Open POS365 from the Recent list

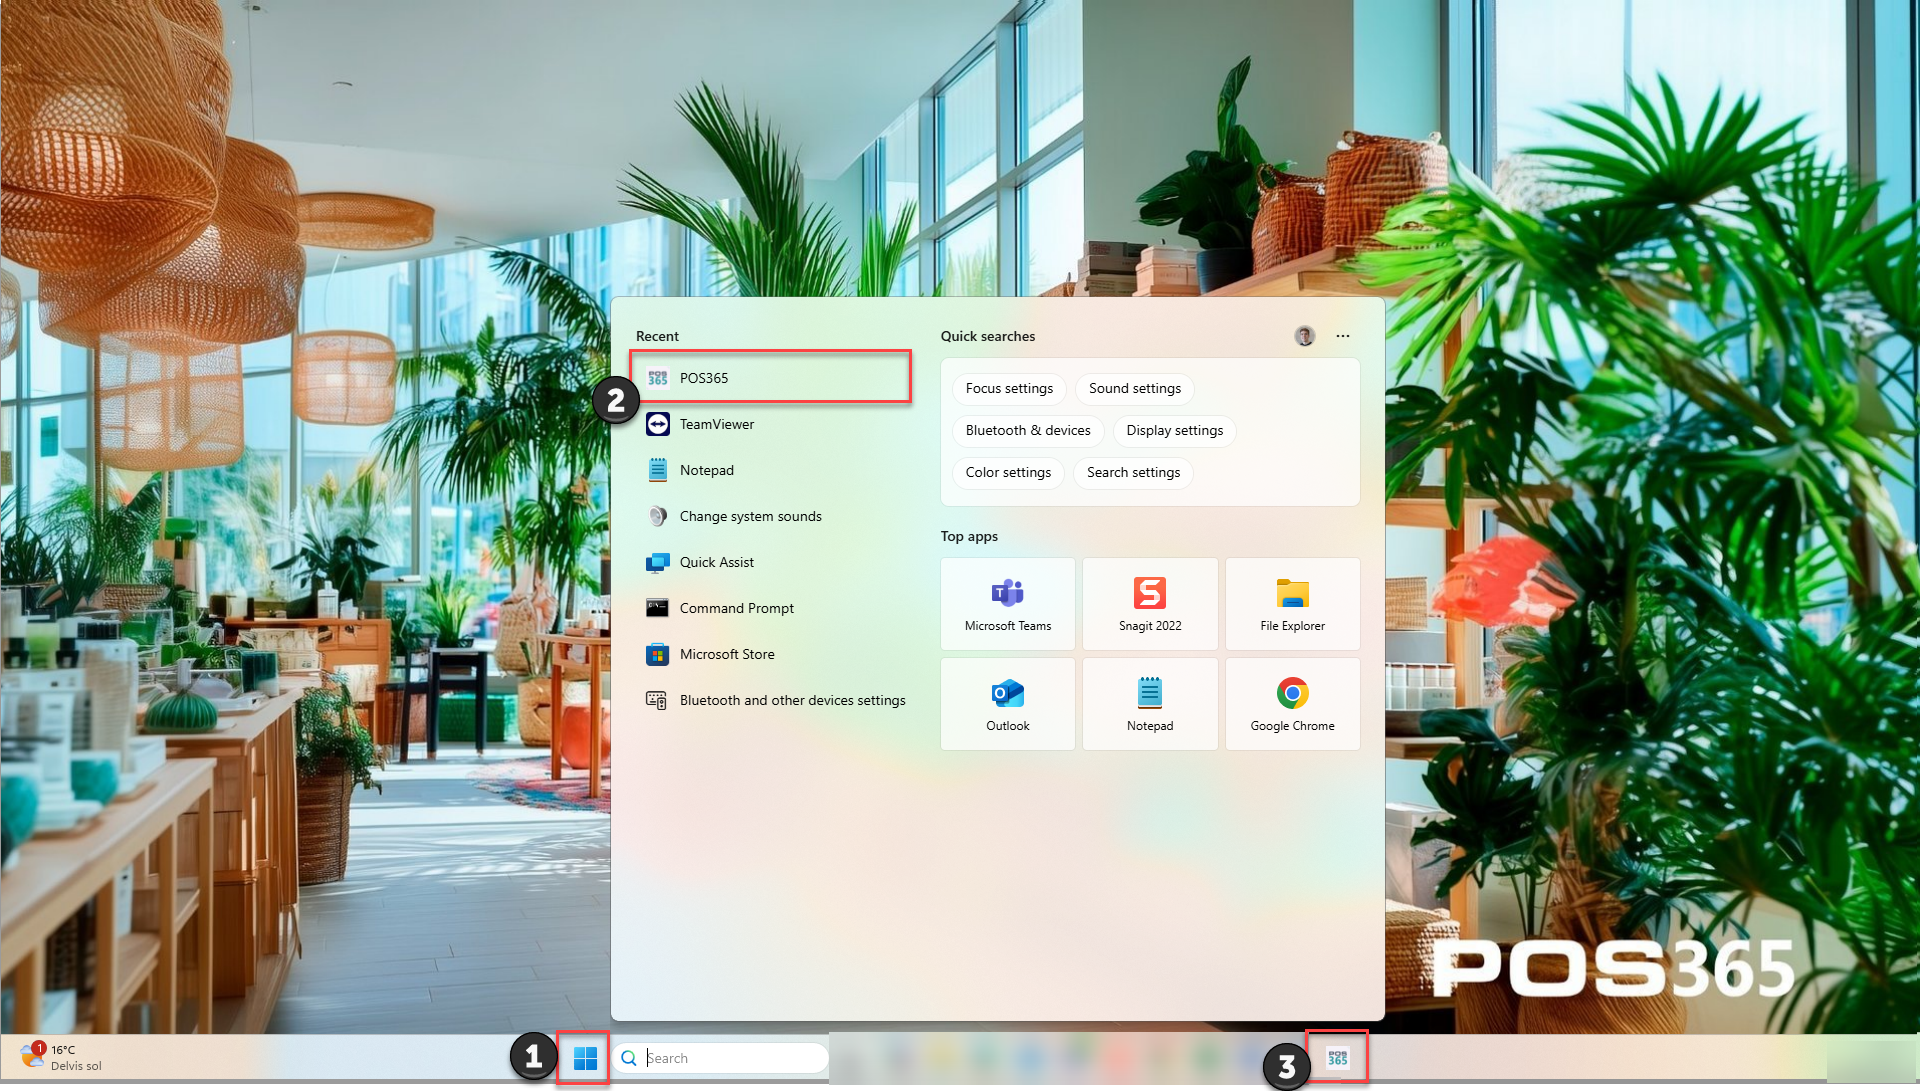pos(770,378)
